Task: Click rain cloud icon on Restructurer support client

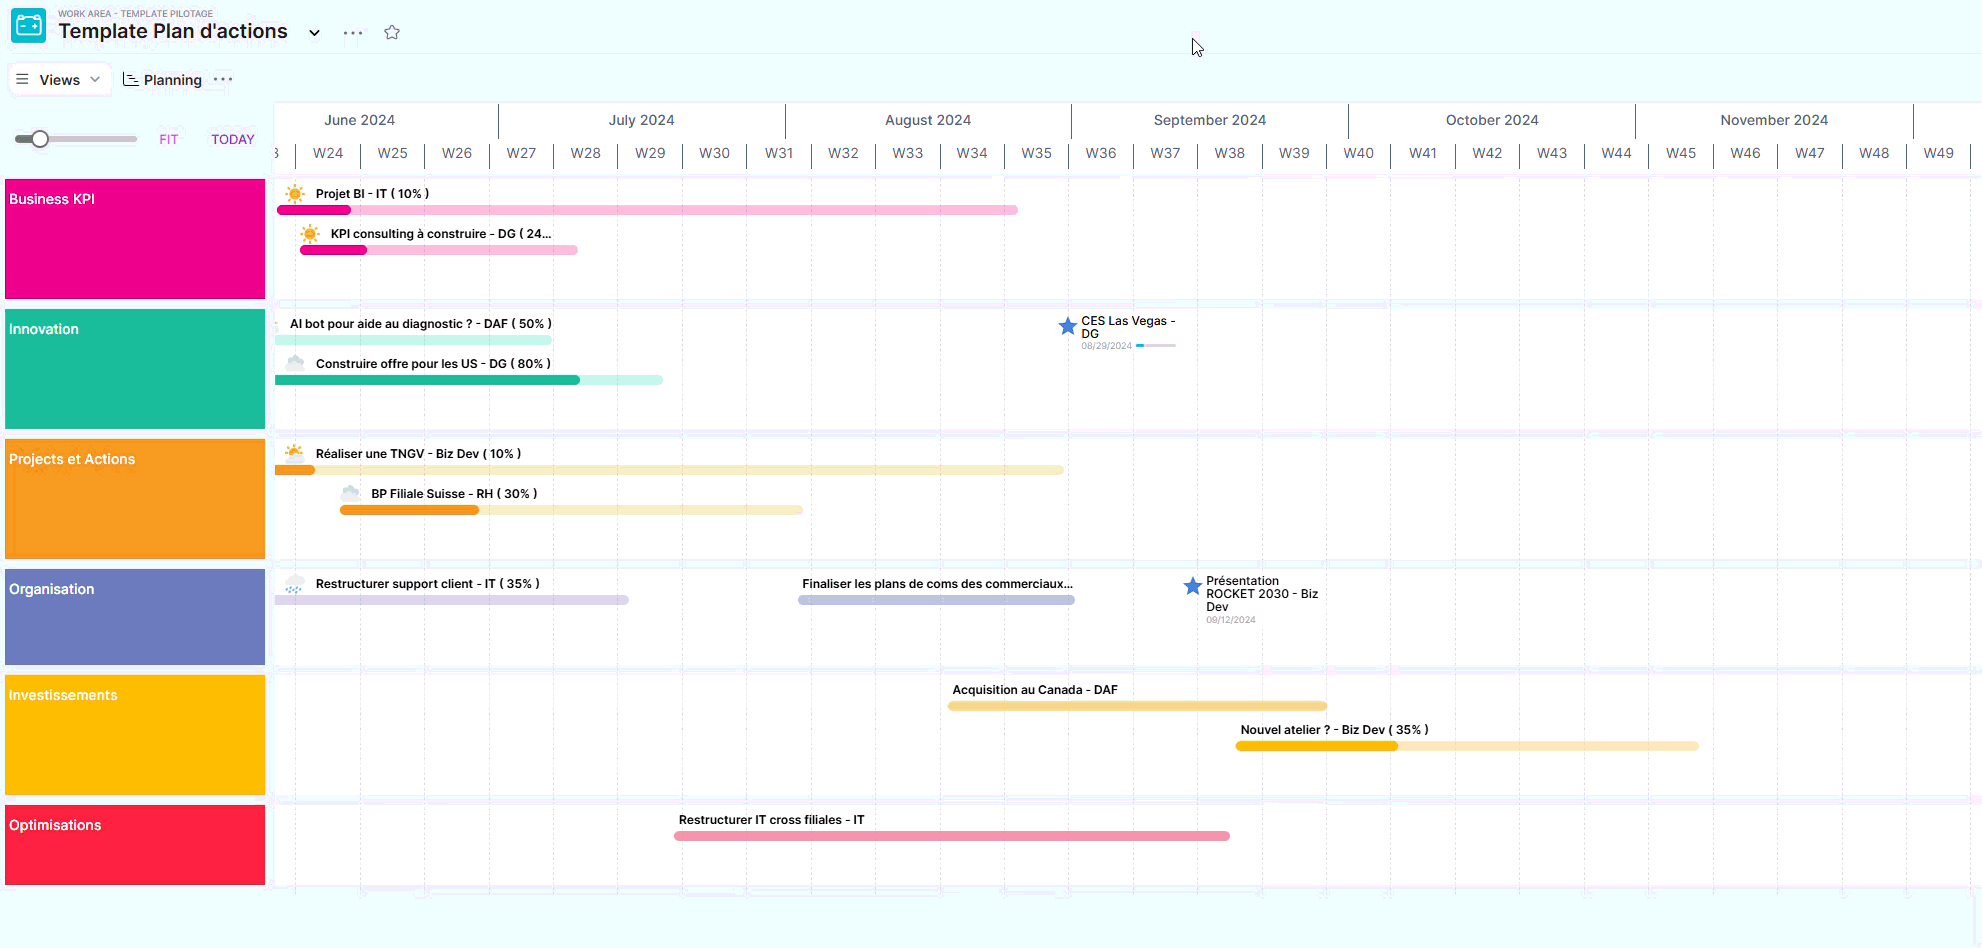Action: pyautogui.click(x=294, y=584)
